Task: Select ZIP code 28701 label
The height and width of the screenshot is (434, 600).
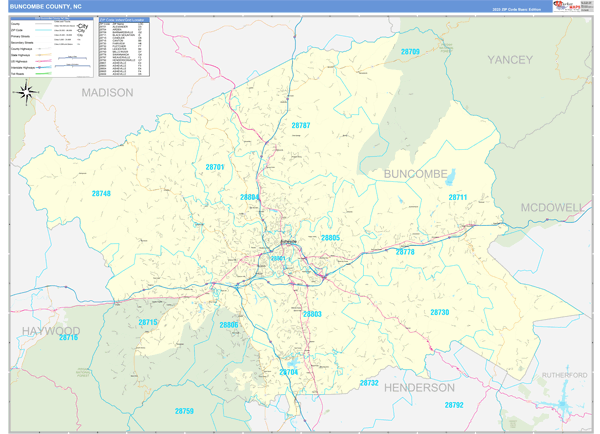Action: coord(215,167)
